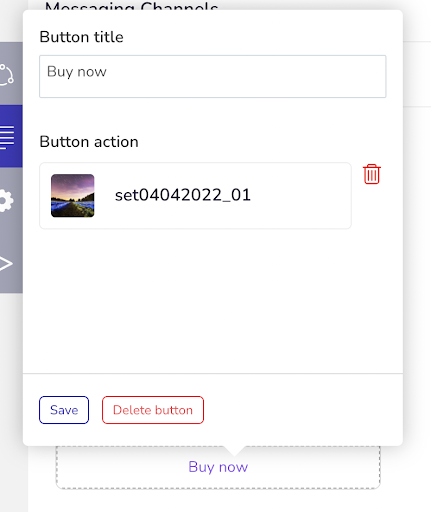Click the dashed Buy now button below
The height and width of the screenshot is (512, 431).
[218, 467]
